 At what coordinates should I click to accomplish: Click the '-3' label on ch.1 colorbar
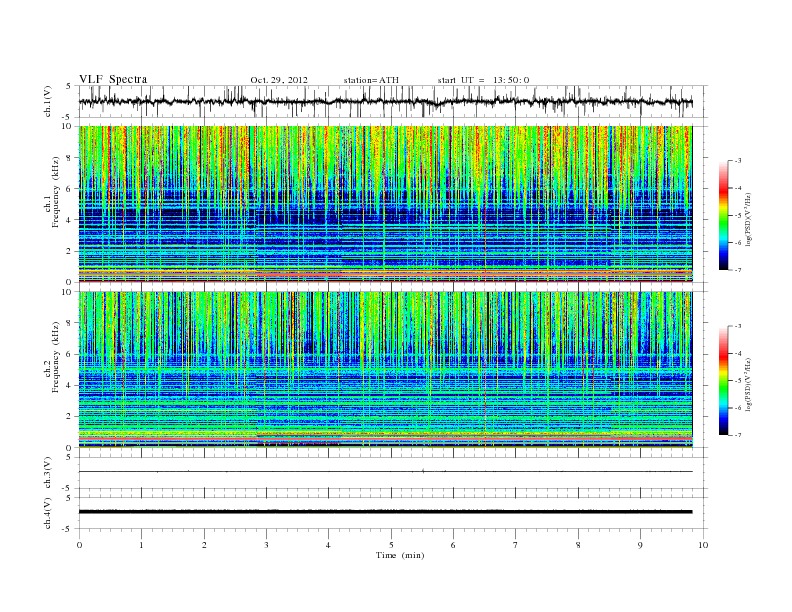737,161
